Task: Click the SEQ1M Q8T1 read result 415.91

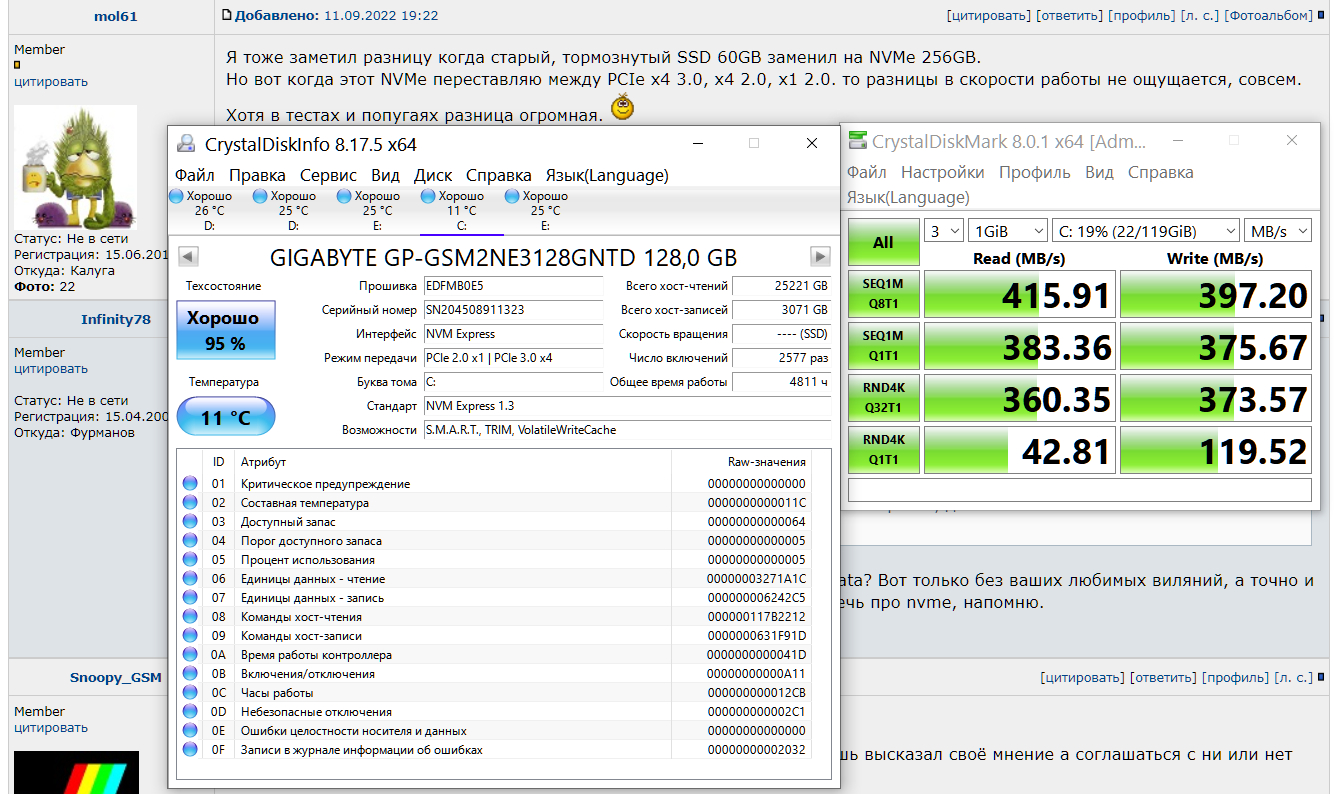Action: (x=1018, y=295)
